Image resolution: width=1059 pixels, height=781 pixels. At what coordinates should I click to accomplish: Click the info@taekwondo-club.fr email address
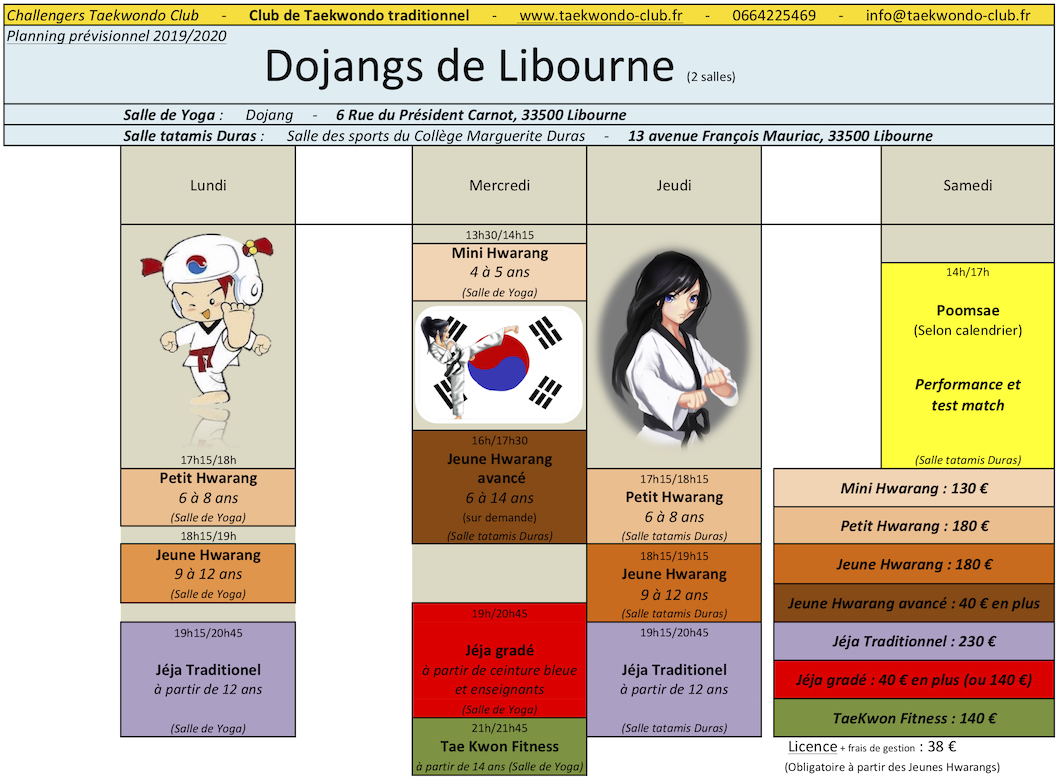click(x=947, y=15)
